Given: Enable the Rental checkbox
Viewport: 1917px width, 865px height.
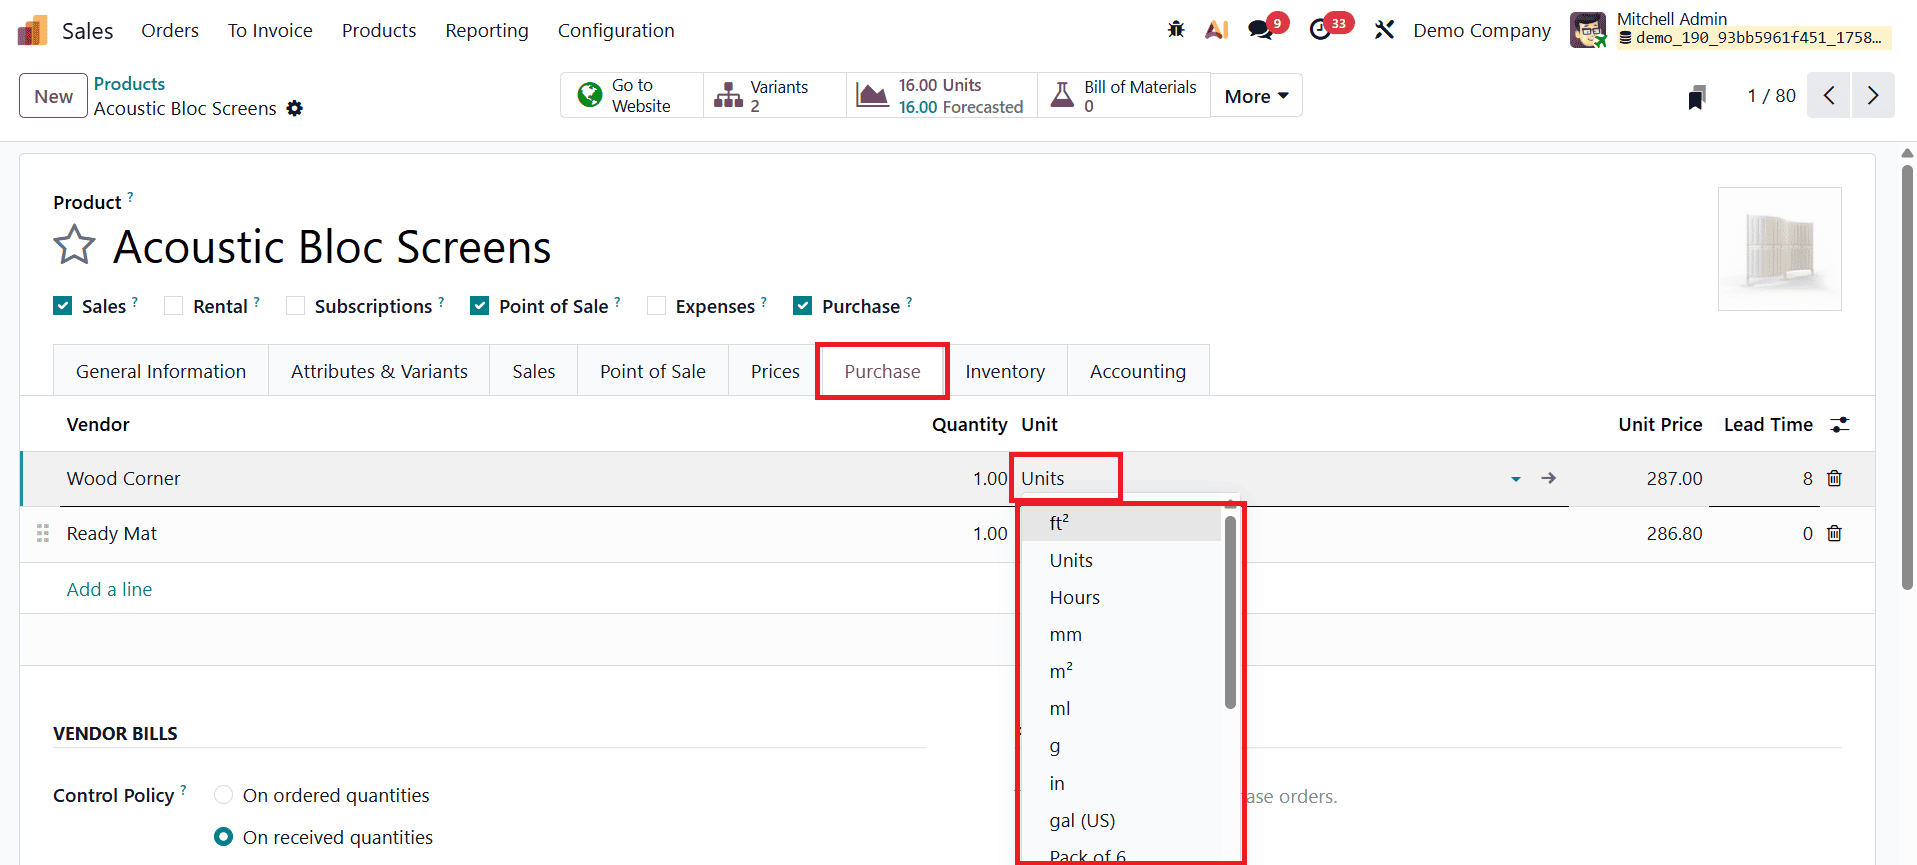Looking at the screenshot, I should click(174, 306).
